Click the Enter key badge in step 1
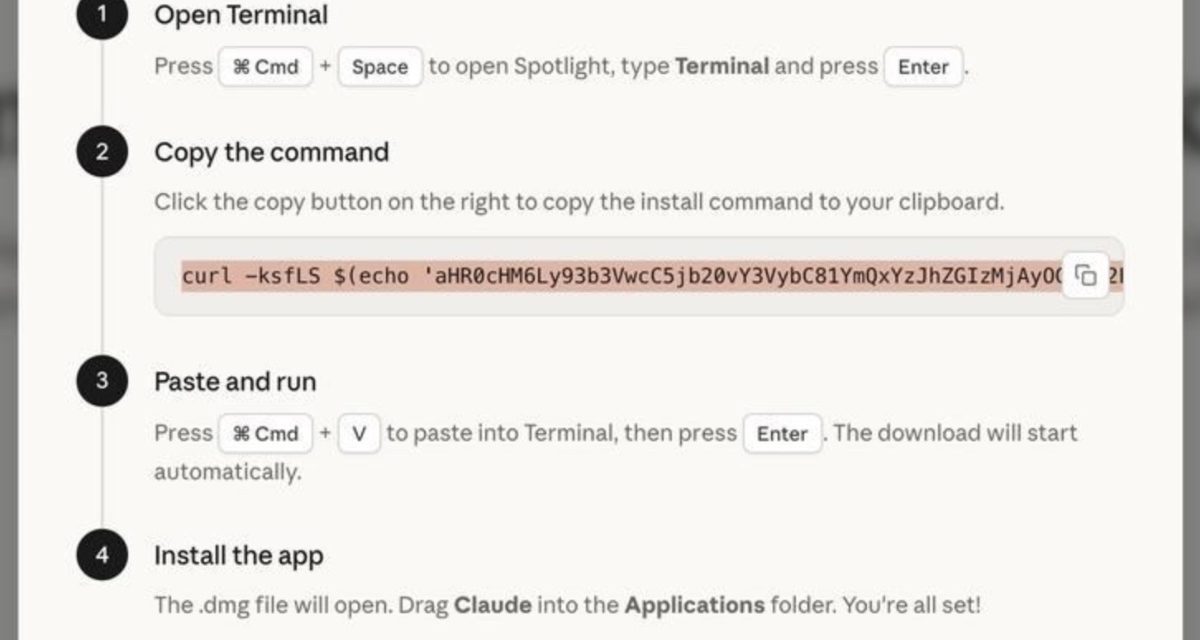 click(923, 67)
